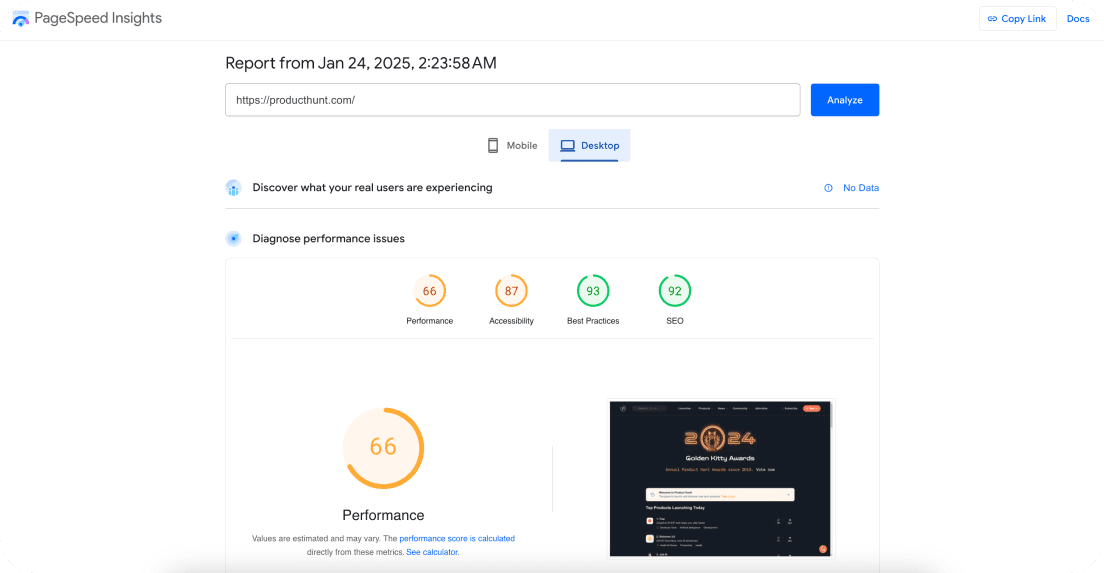1104x573 pixels.
Task: Click the Analyze button
Action: [x=844, y=100]
